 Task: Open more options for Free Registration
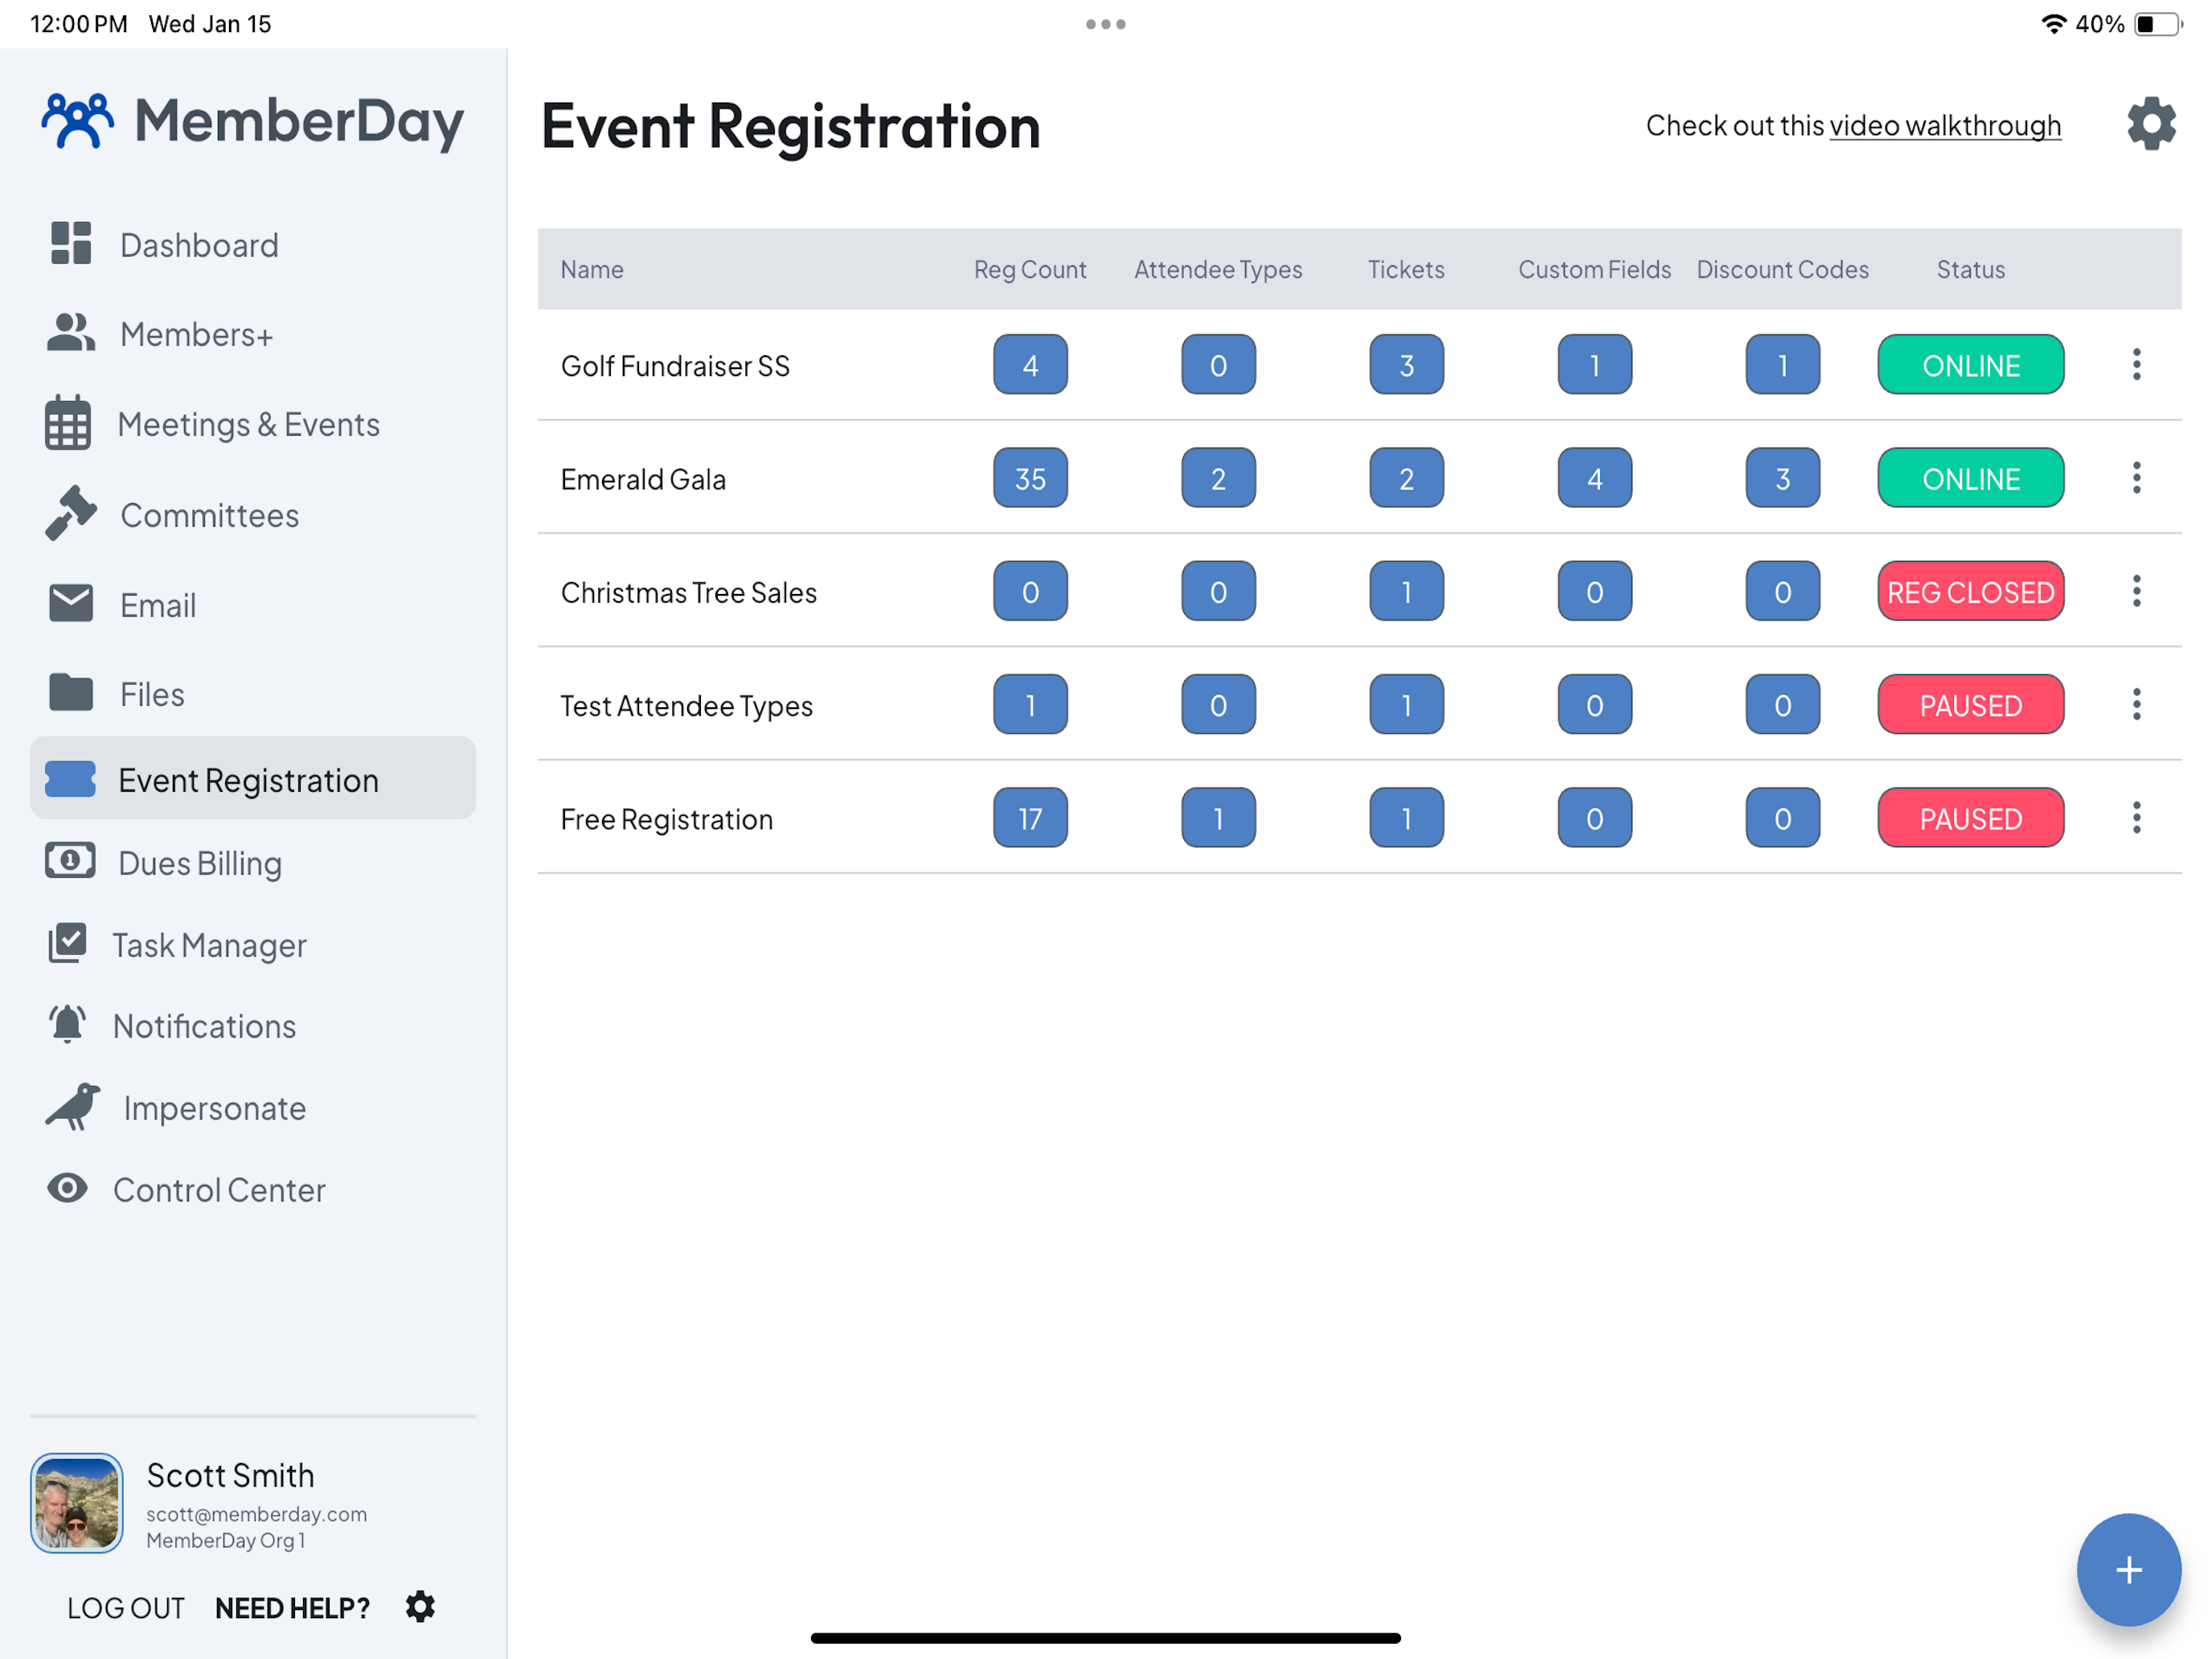2136,817
